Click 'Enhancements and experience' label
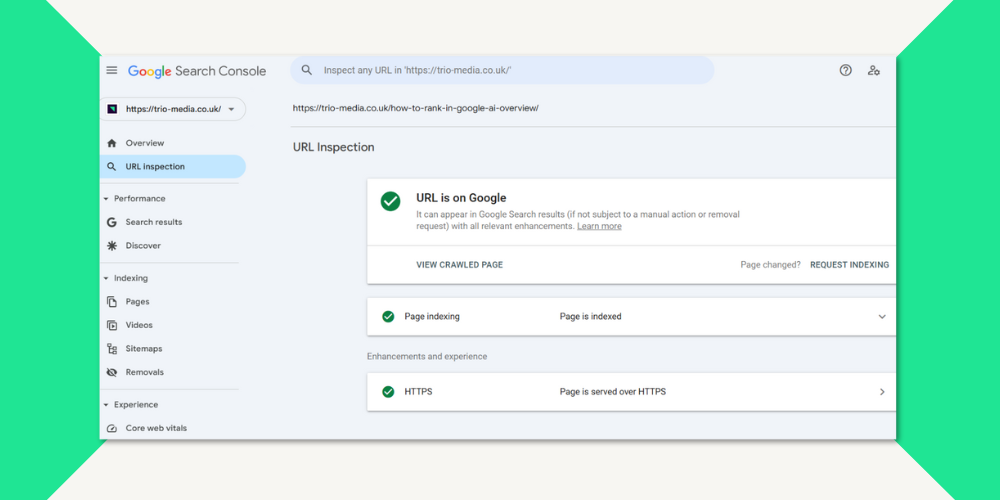 427,357
